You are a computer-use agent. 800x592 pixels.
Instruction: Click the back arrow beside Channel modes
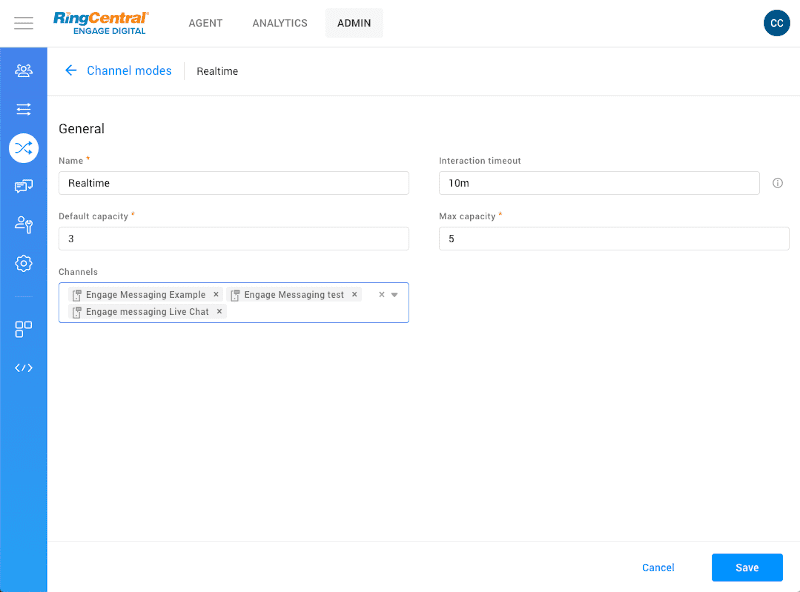click(70, 71)
